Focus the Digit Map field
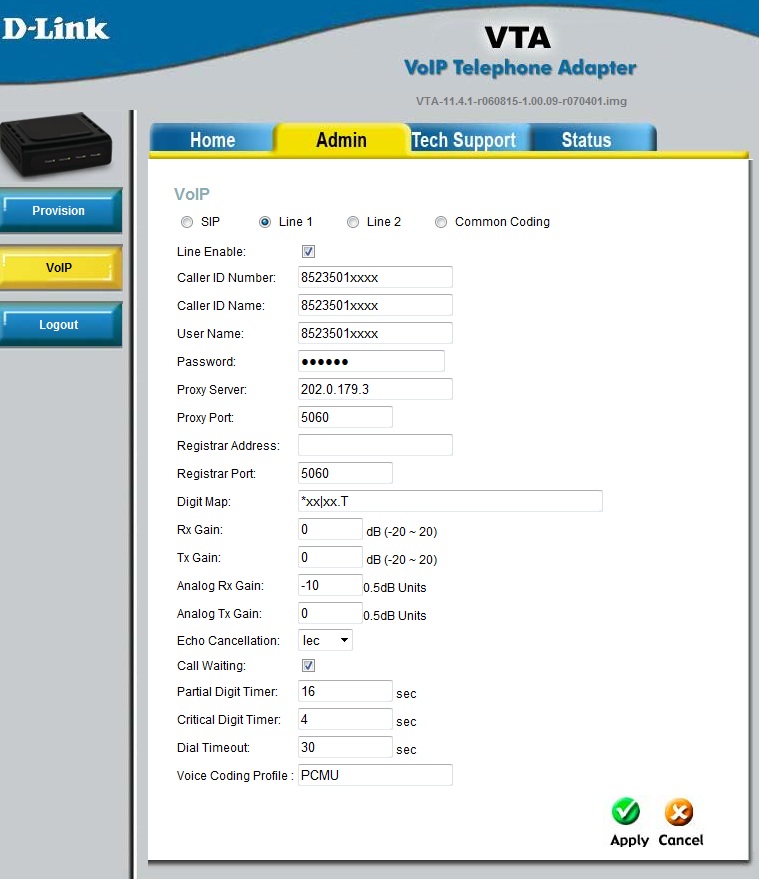Screen dimensions: 759x879 450,501
